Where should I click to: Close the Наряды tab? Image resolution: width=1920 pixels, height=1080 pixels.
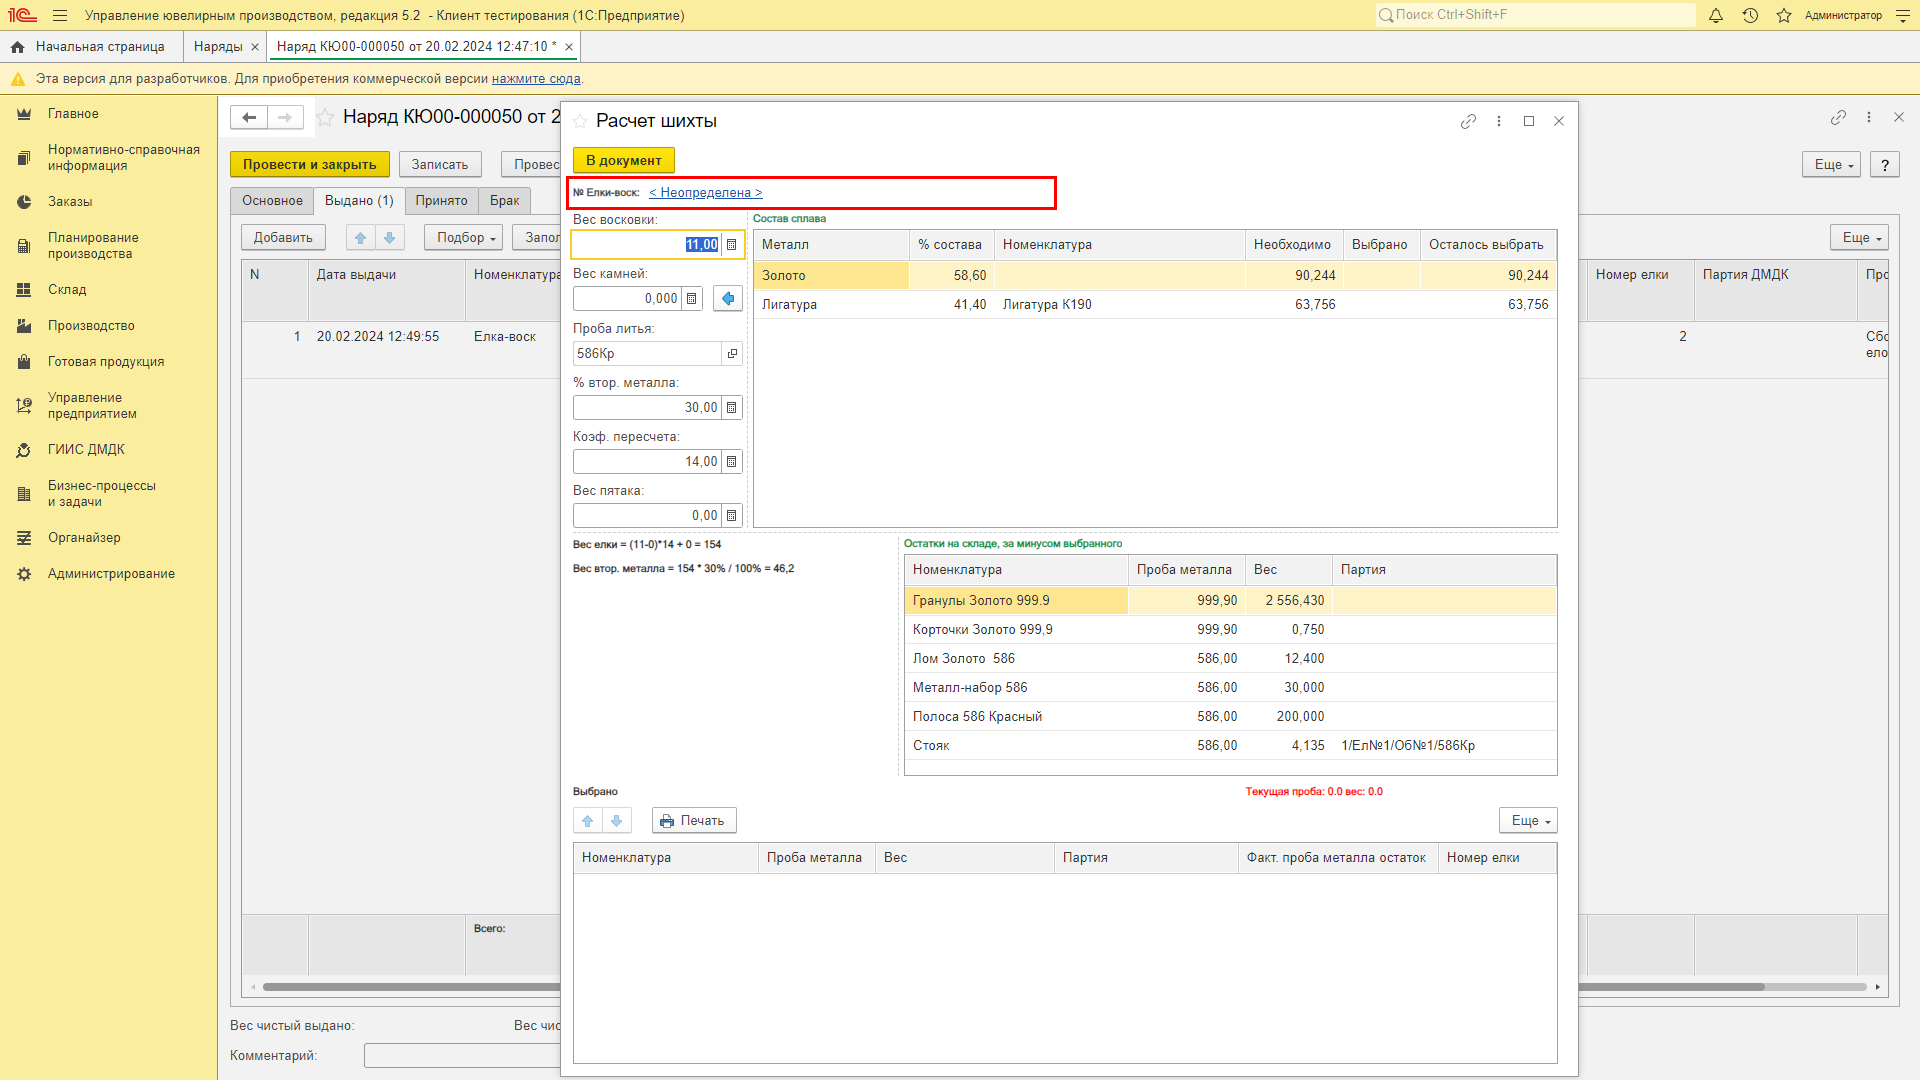click(255, 47)
